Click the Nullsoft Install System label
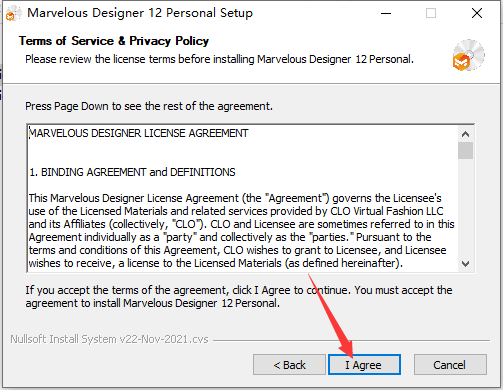Viewport: 503px width, 390px height. [x=109, y=339]
